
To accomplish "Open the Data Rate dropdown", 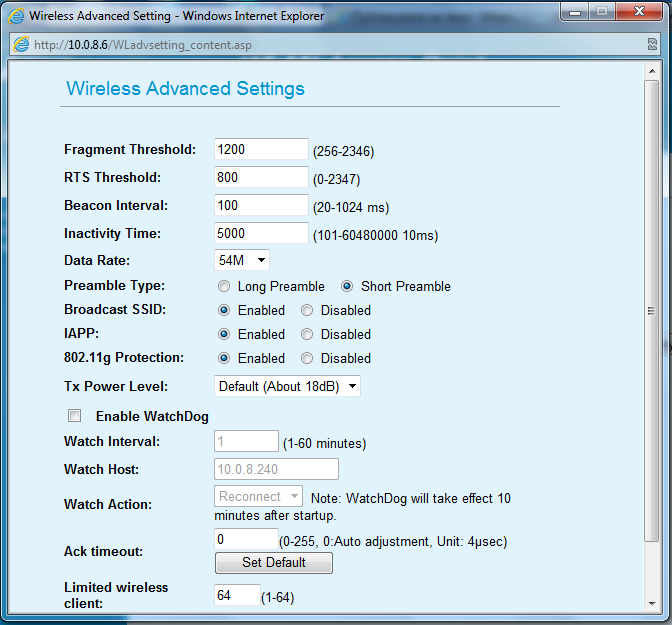I will pyautogui.click(x=242, y=260).
